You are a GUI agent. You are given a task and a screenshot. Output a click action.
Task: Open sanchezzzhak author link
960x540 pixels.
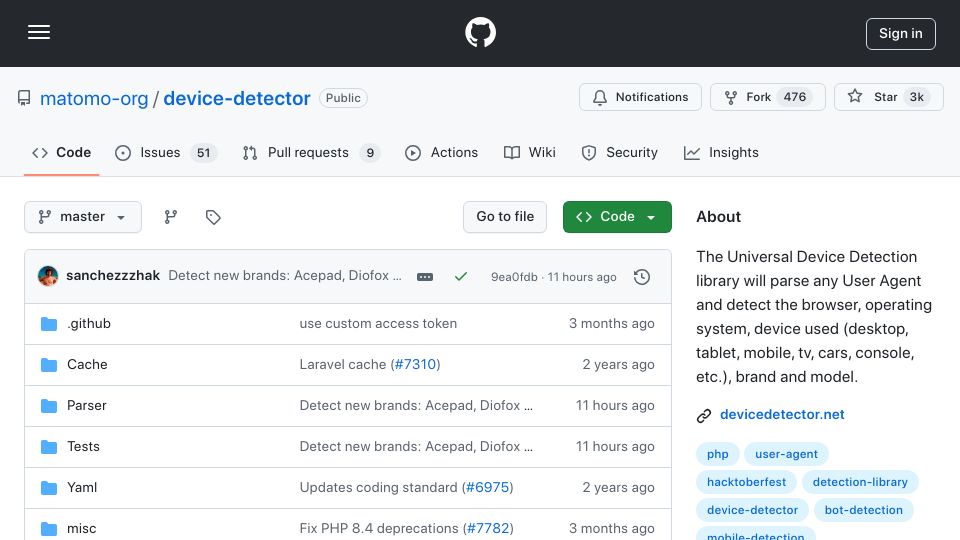(113, 276)
